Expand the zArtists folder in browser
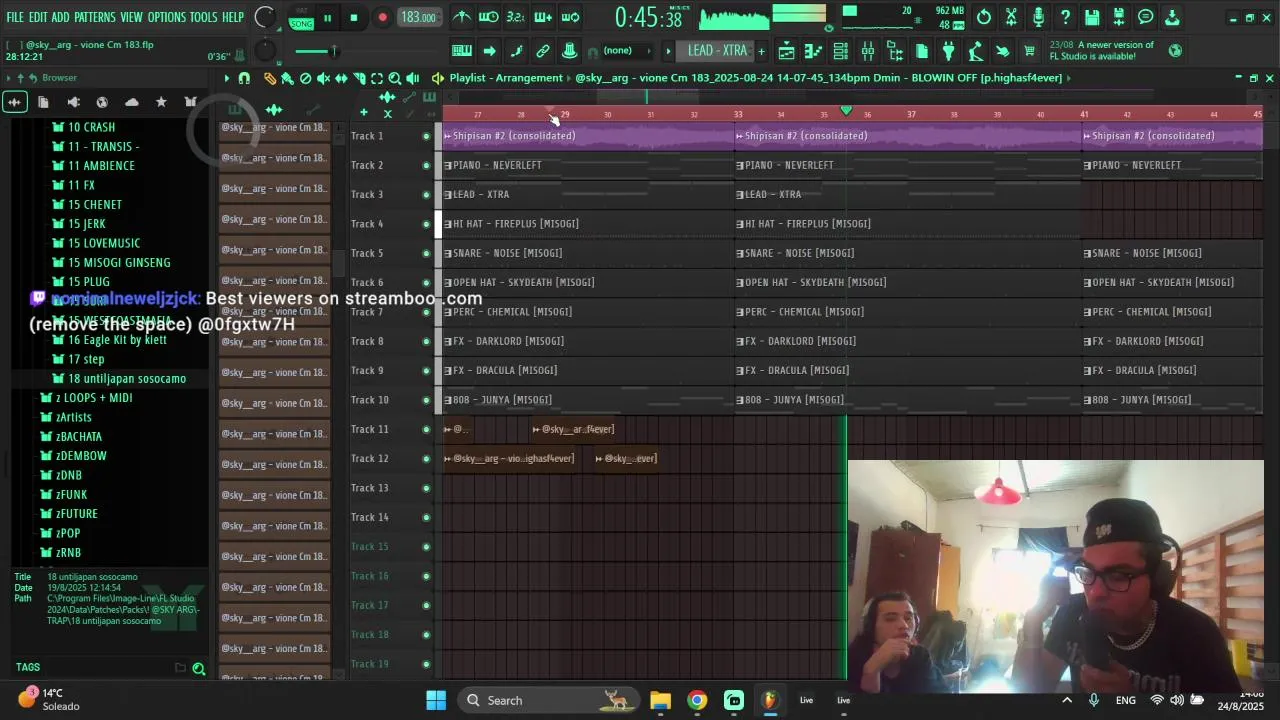This screenshot has width=1280, height=720. pyautogui.click(x=65, y=417)
